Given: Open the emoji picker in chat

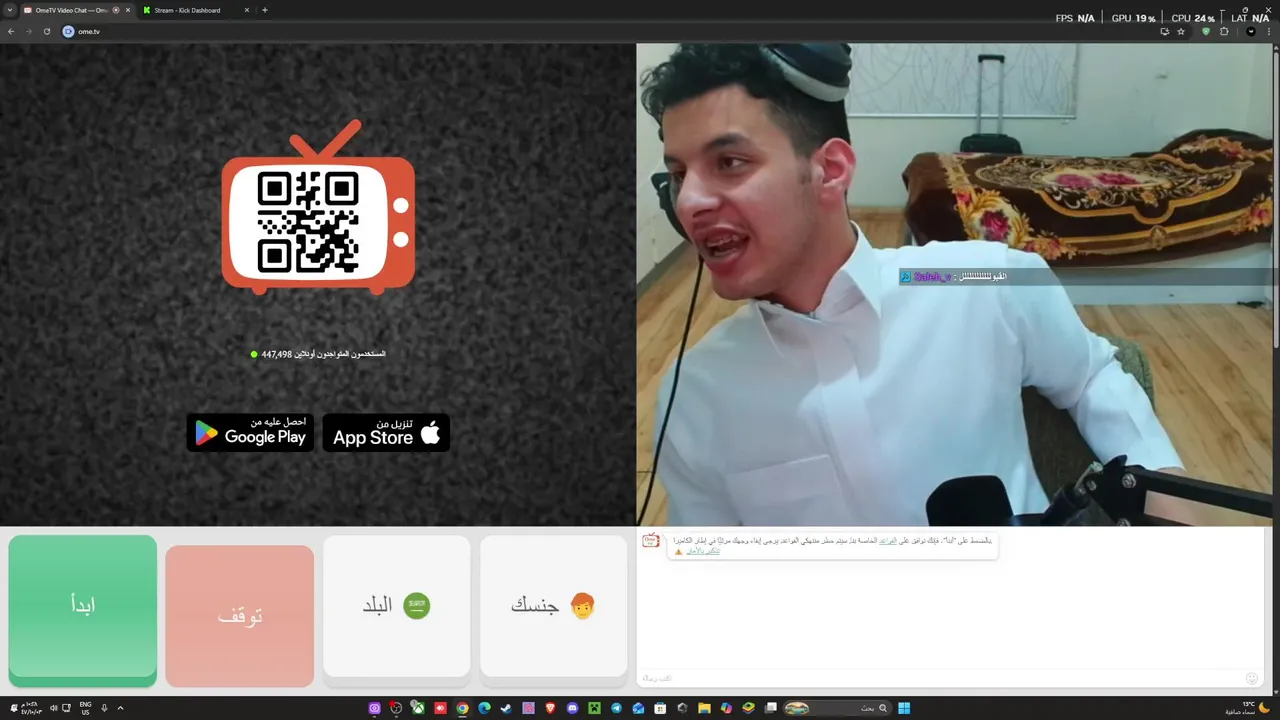Looking at the screenshot, I should coord(1252,678).
